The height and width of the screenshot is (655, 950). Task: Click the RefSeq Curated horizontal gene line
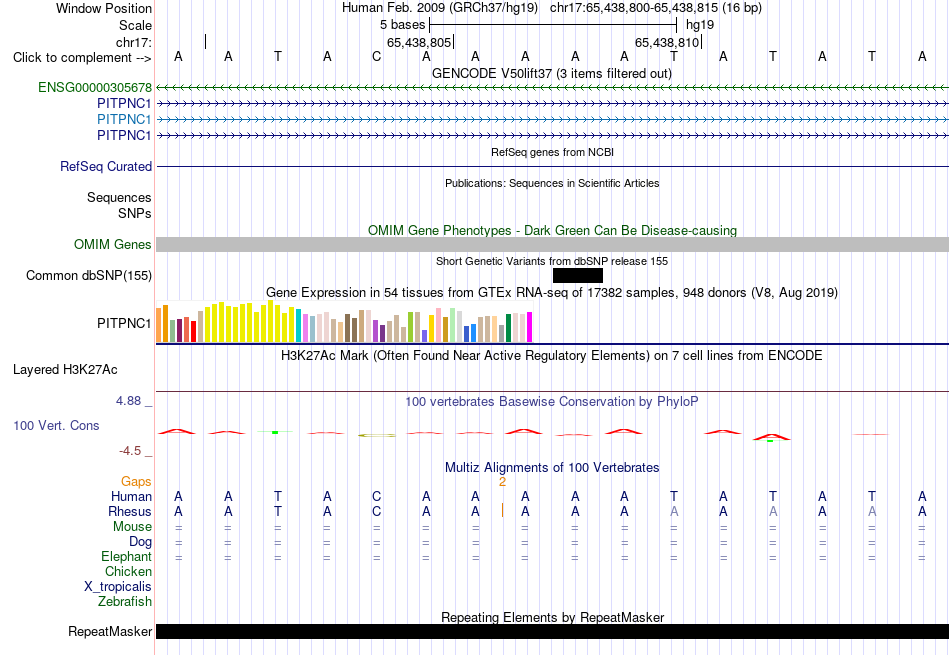[x=553, y=166]
